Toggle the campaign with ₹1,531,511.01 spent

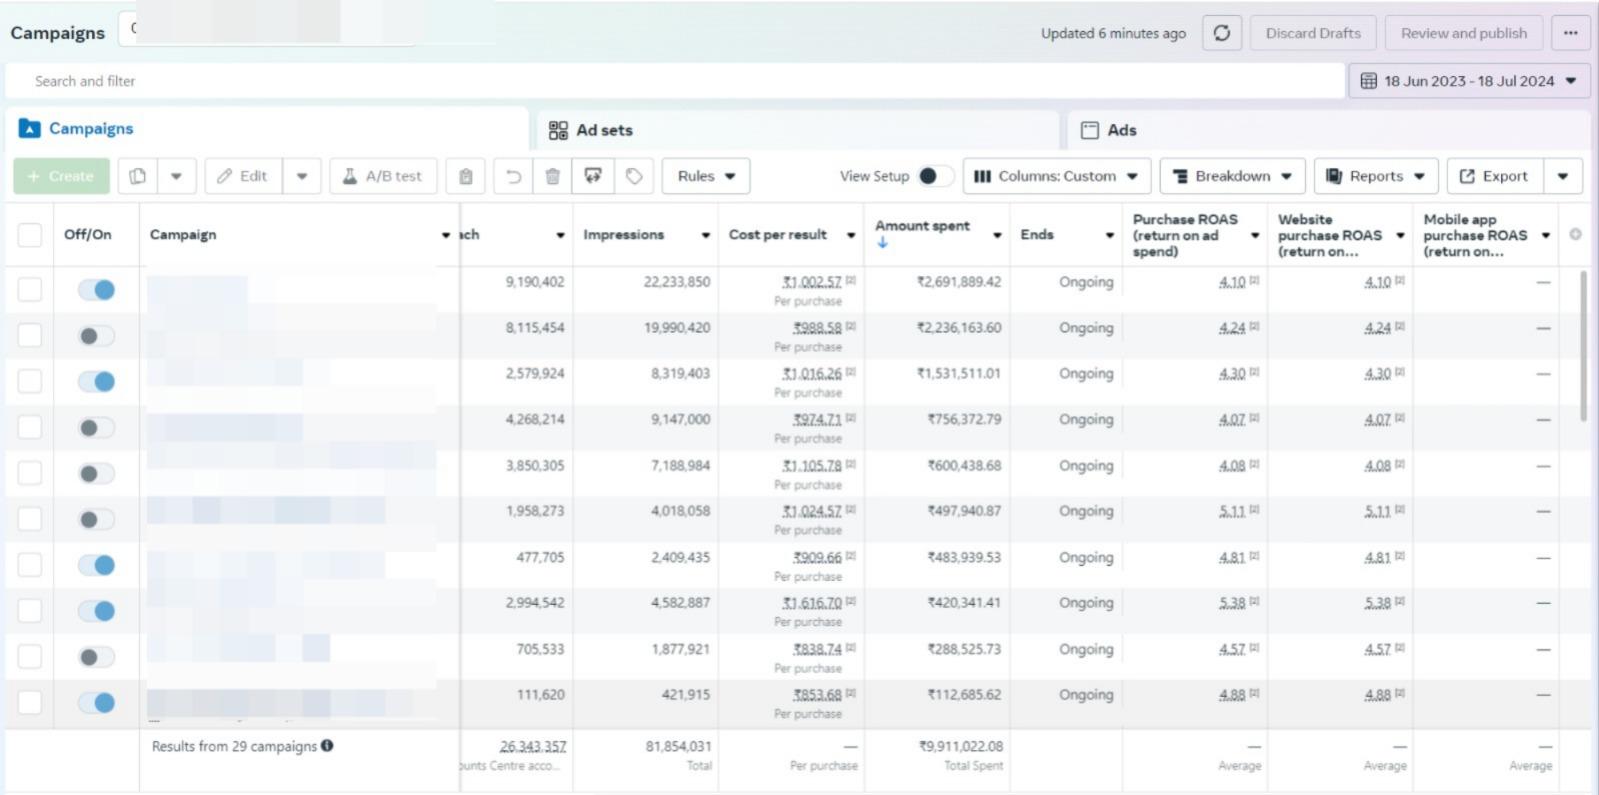97,382
